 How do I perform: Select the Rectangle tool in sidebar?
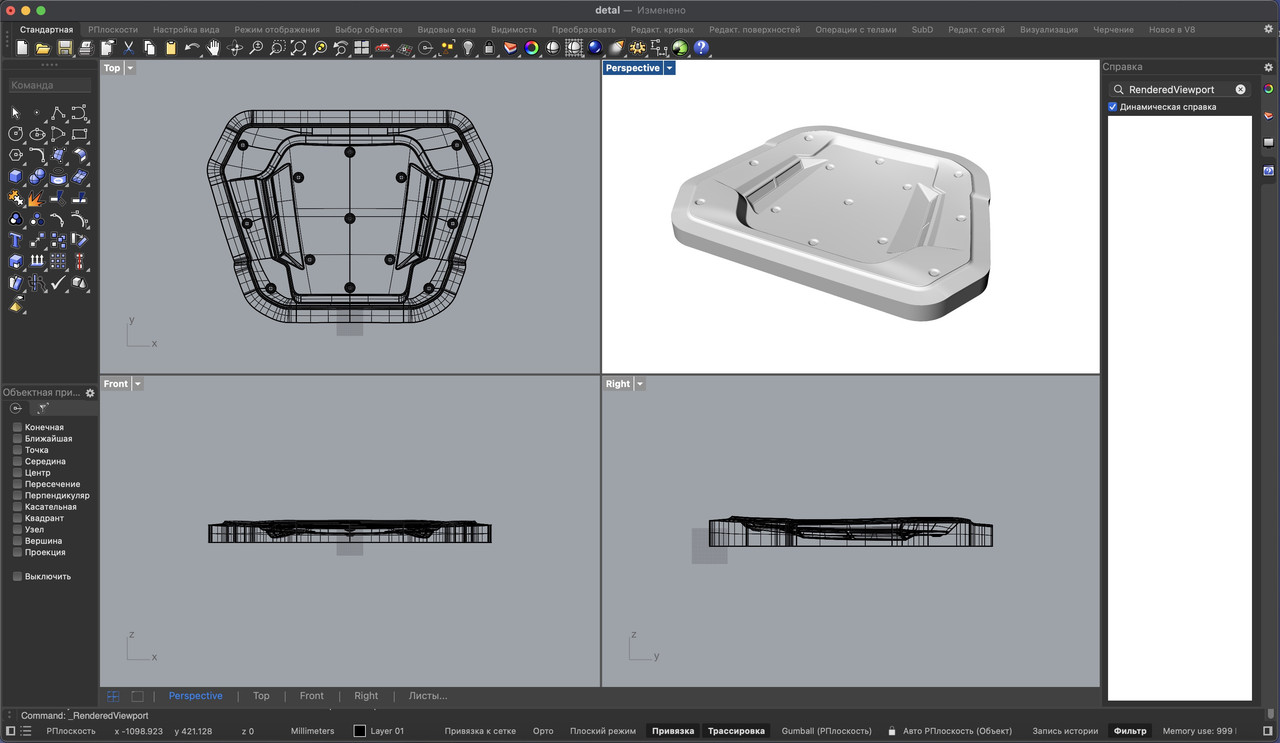click(x=80, y=134)
